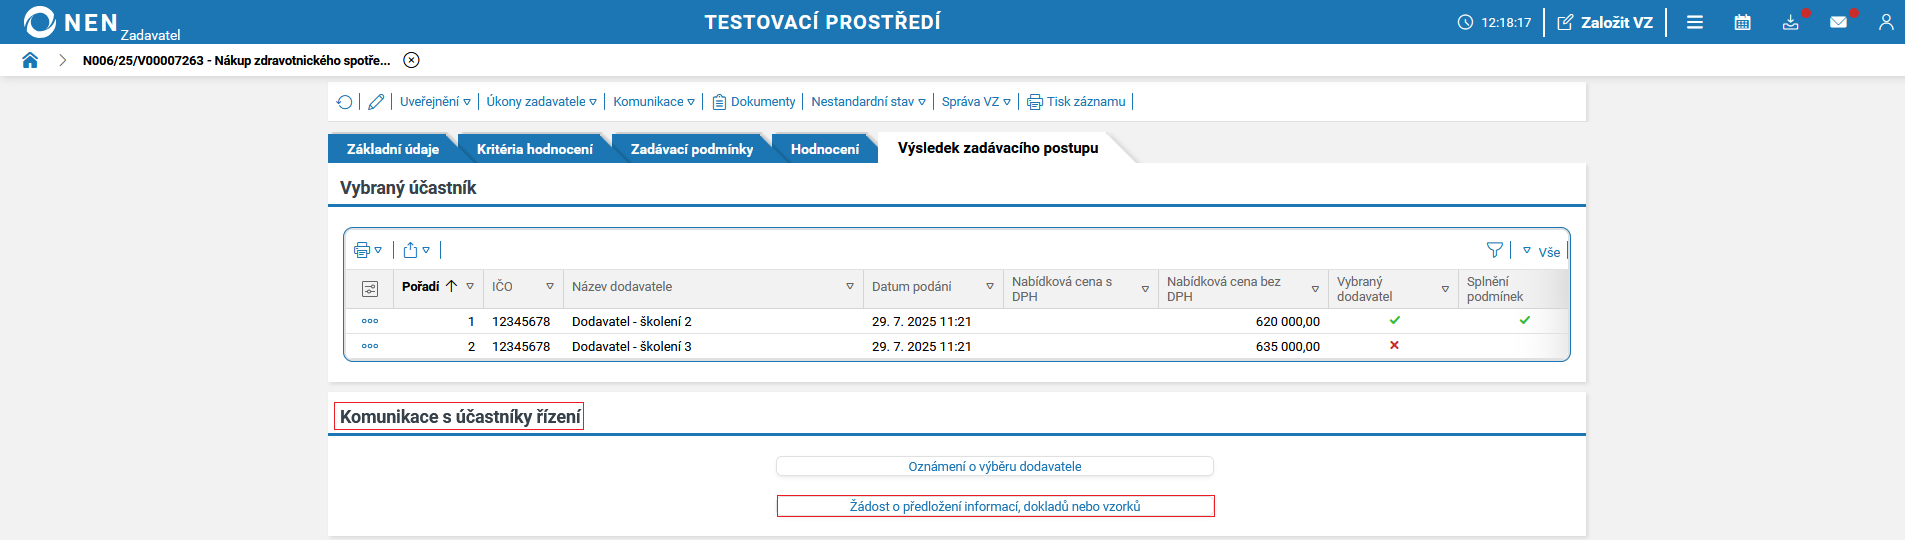This screenshot has height=540, width=1905.
Task: Open the Vše filter dropdown
Action: click(1541, 251)
